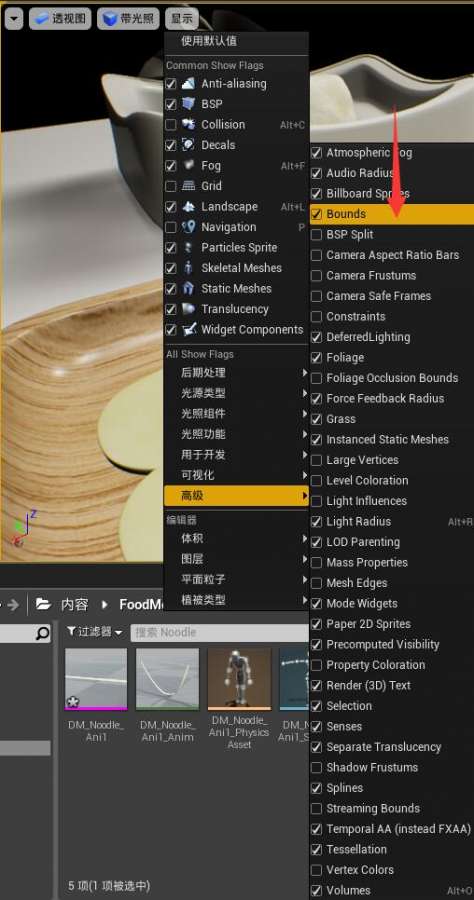Viewport: 474px width, 900px height.
Task: Open the viewport options dropdown arrow
Action: click(13, 18)
